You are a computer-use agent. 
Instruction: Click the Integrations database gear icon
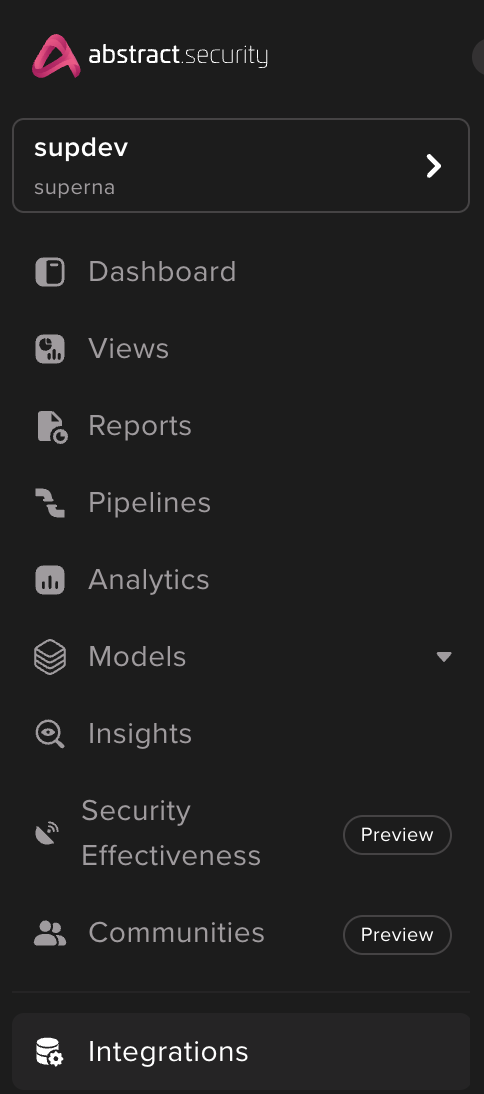click(x=50, y=1052)
